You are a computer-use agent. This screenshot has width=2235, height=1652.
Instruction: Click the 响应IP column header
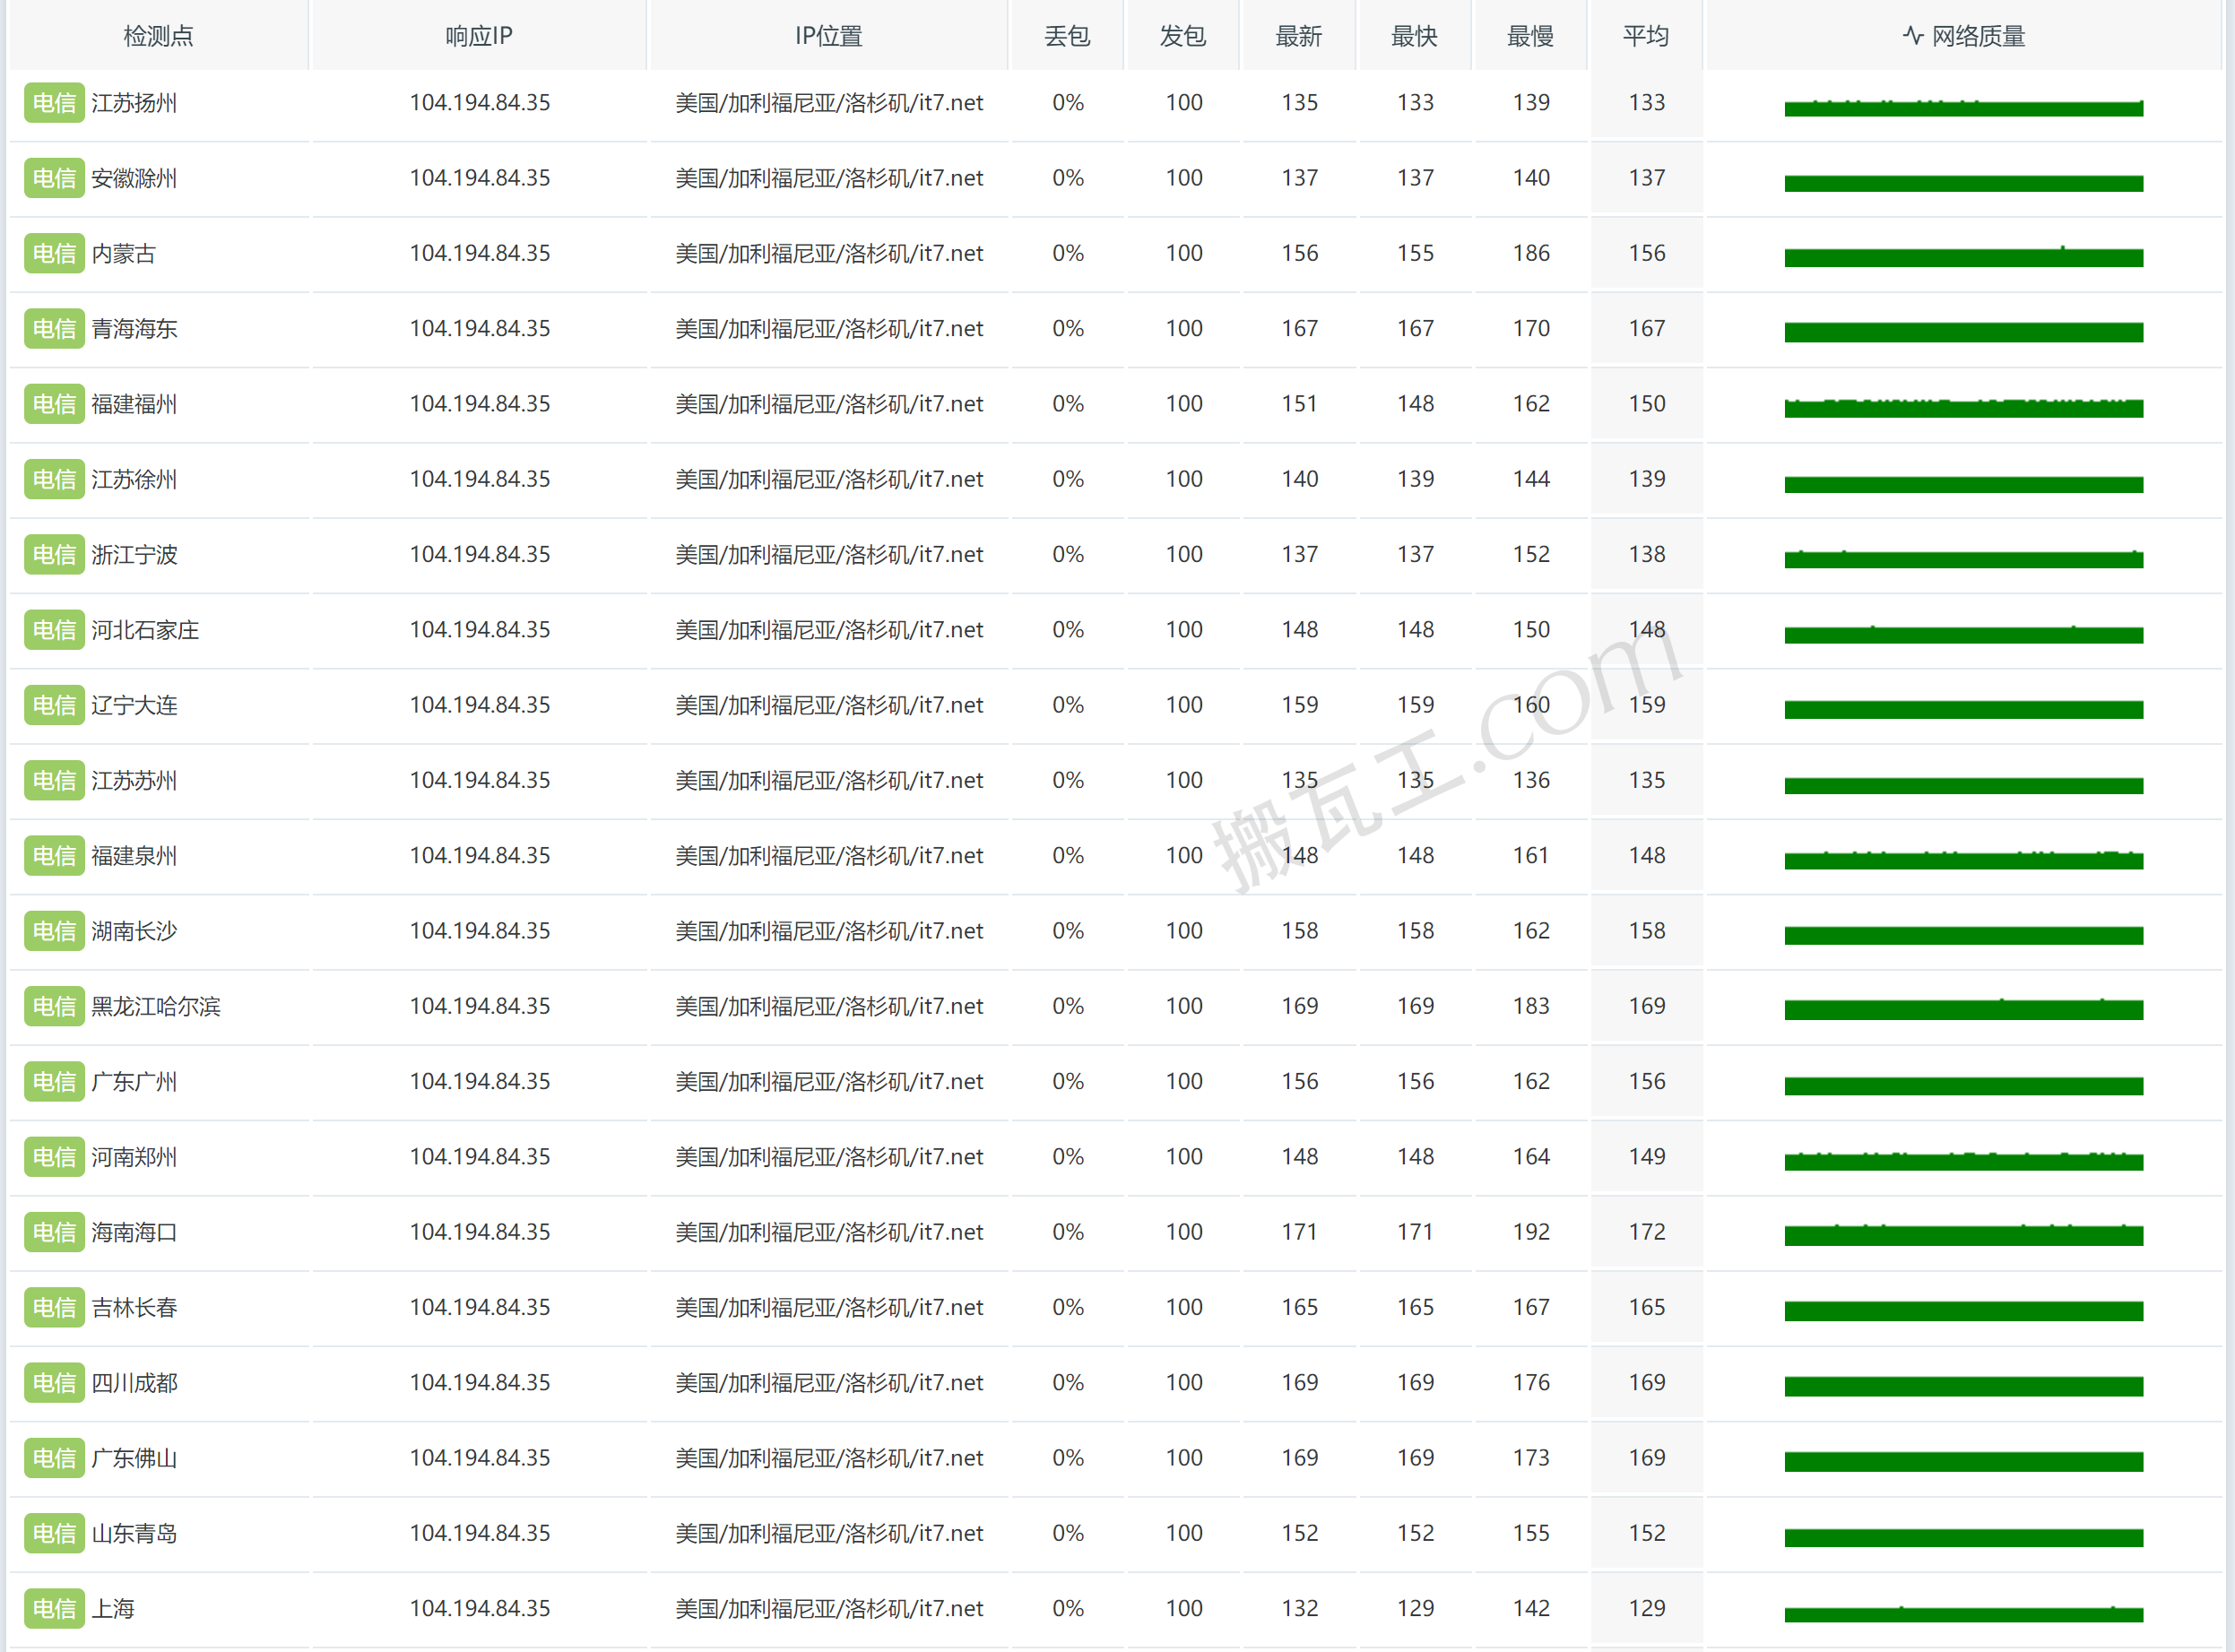479,36
